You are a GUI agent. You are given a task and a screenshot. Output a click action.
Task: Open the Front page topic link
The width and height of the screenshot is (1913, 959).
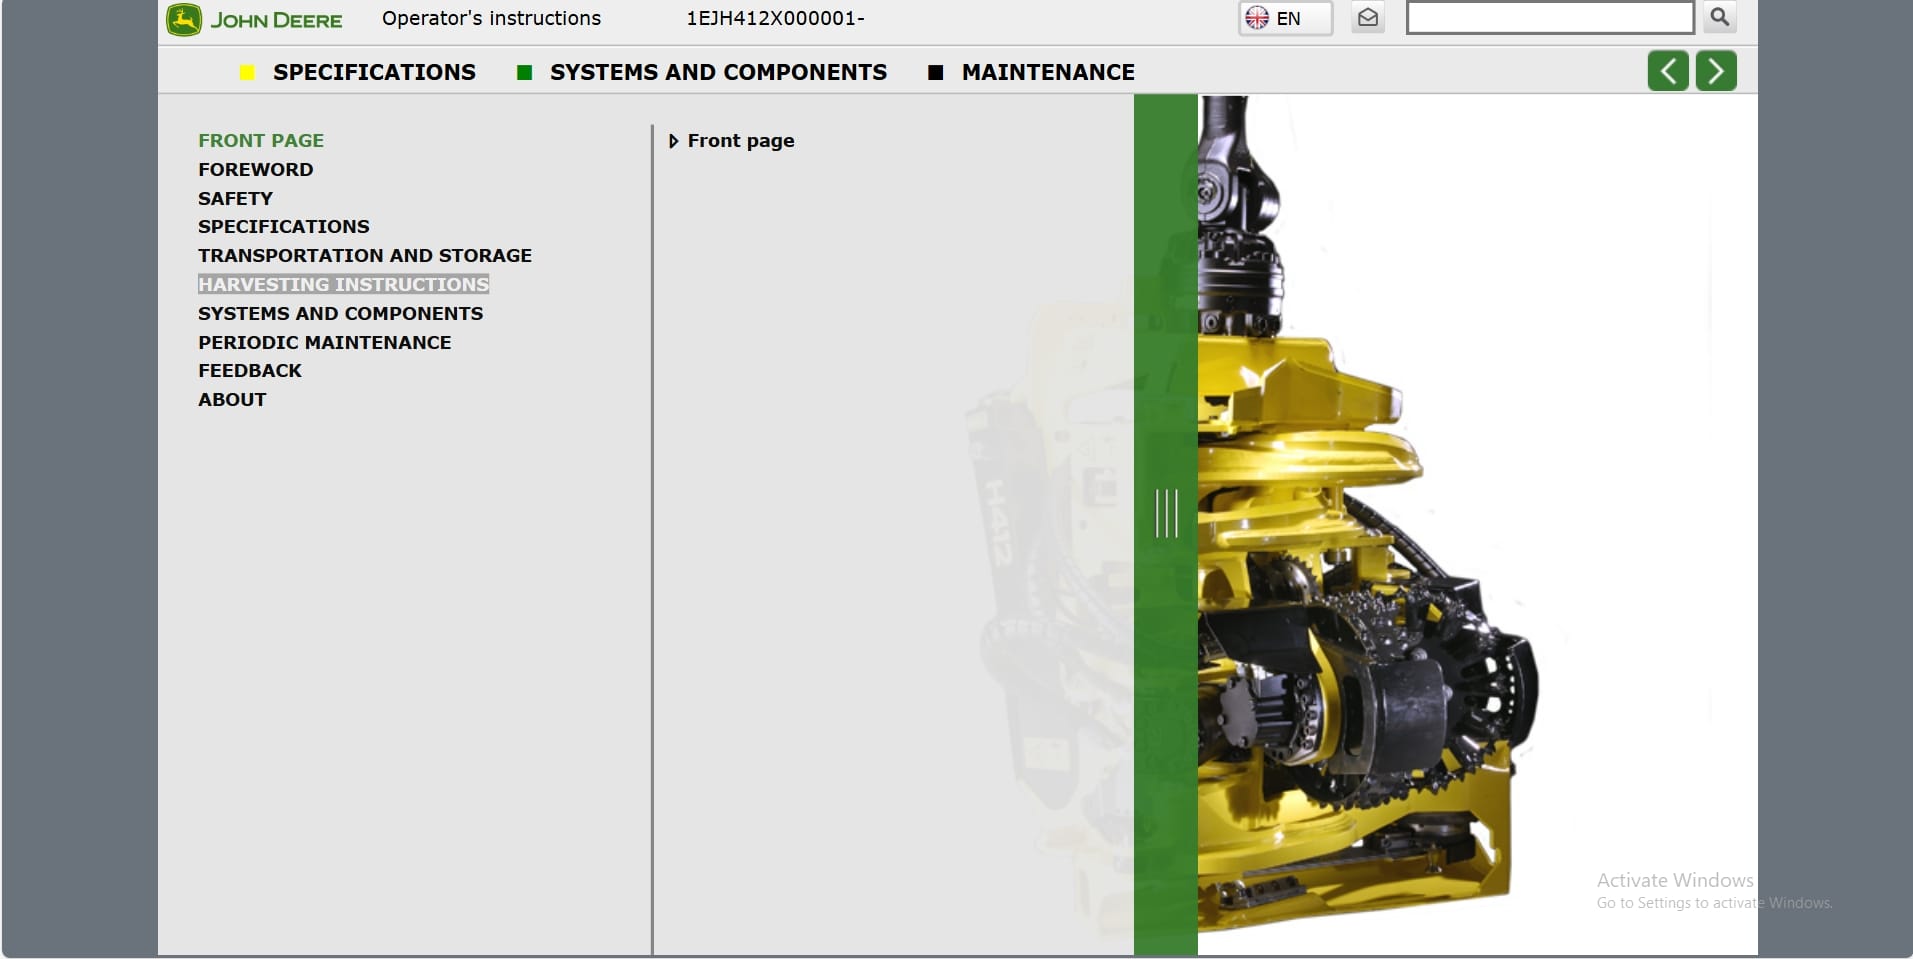741,141
